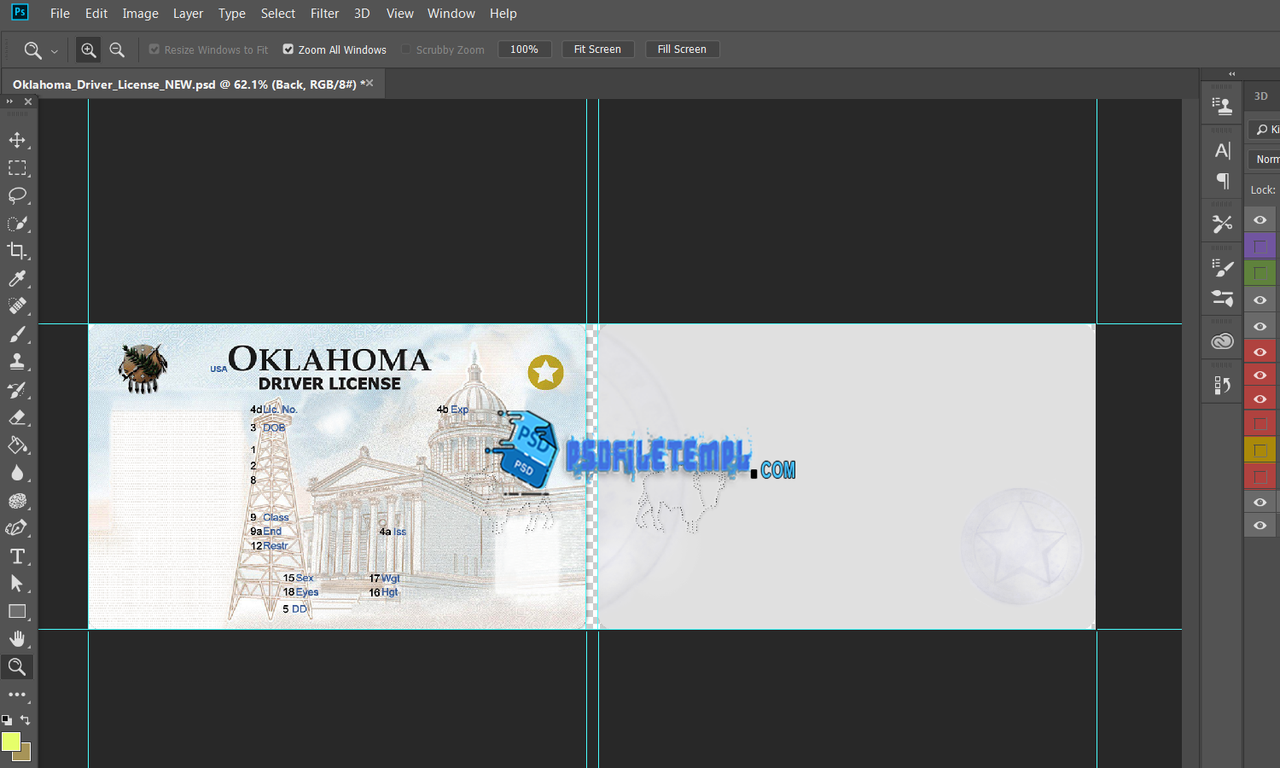
Task: Open the Tool Presets crossed-tools panel icon
Action: pyautogui.click(x=1222, y=224)
